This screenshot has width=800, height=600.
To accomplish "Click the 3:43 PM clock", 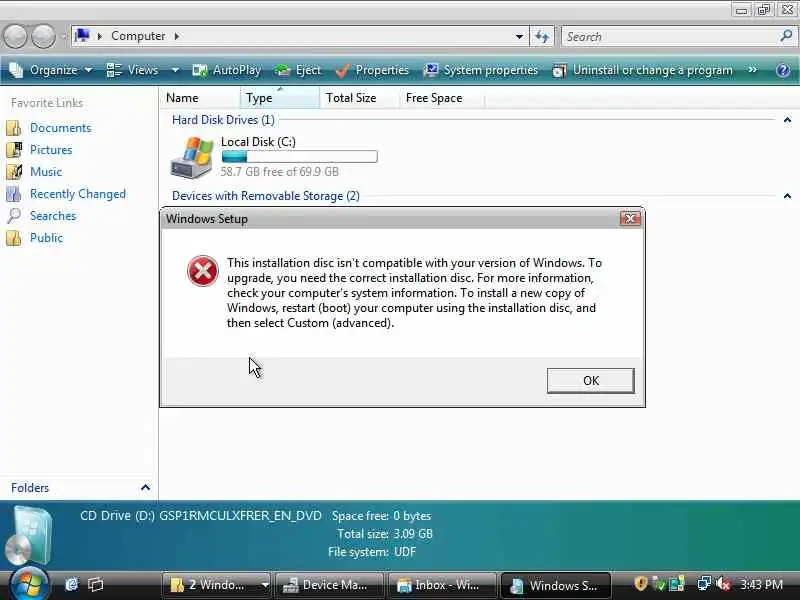I will click(761, 584).
